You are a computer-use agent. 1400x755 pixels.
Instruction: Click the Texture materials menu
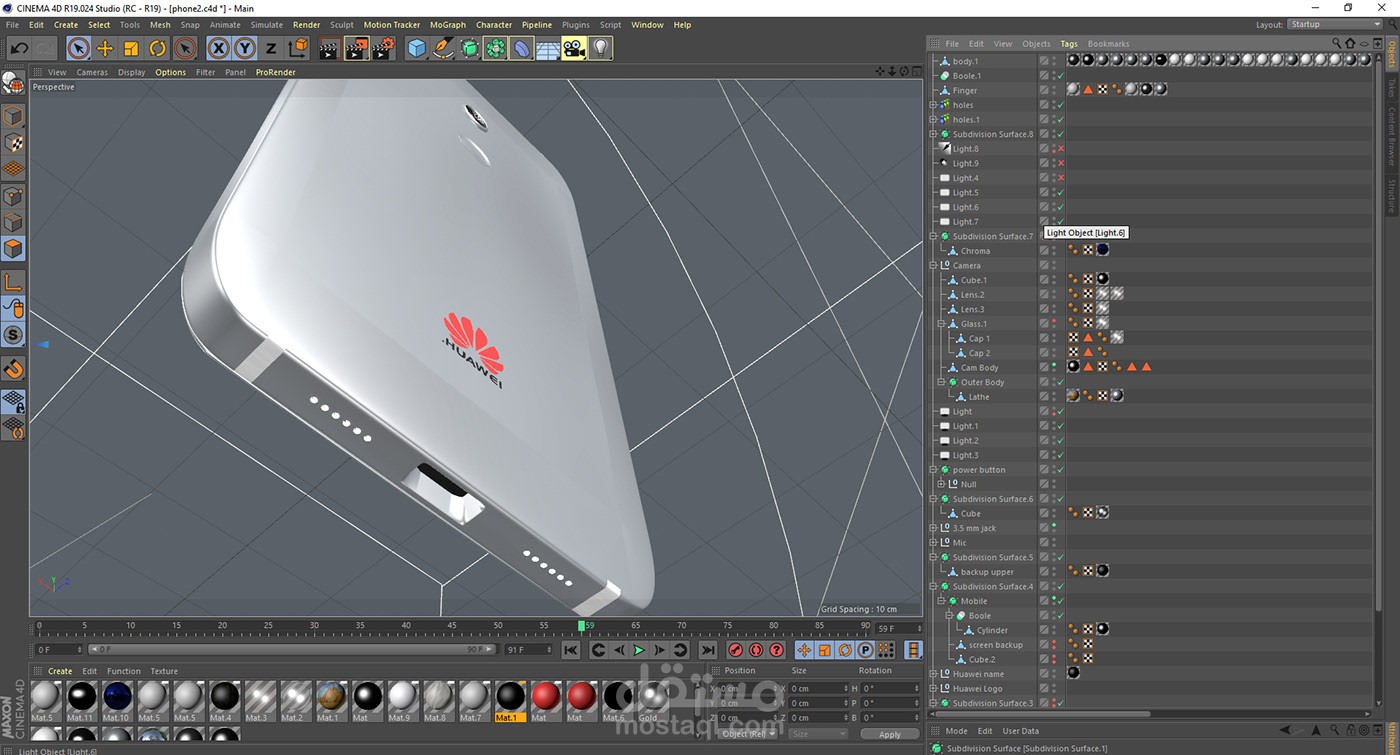coord(164,671)
